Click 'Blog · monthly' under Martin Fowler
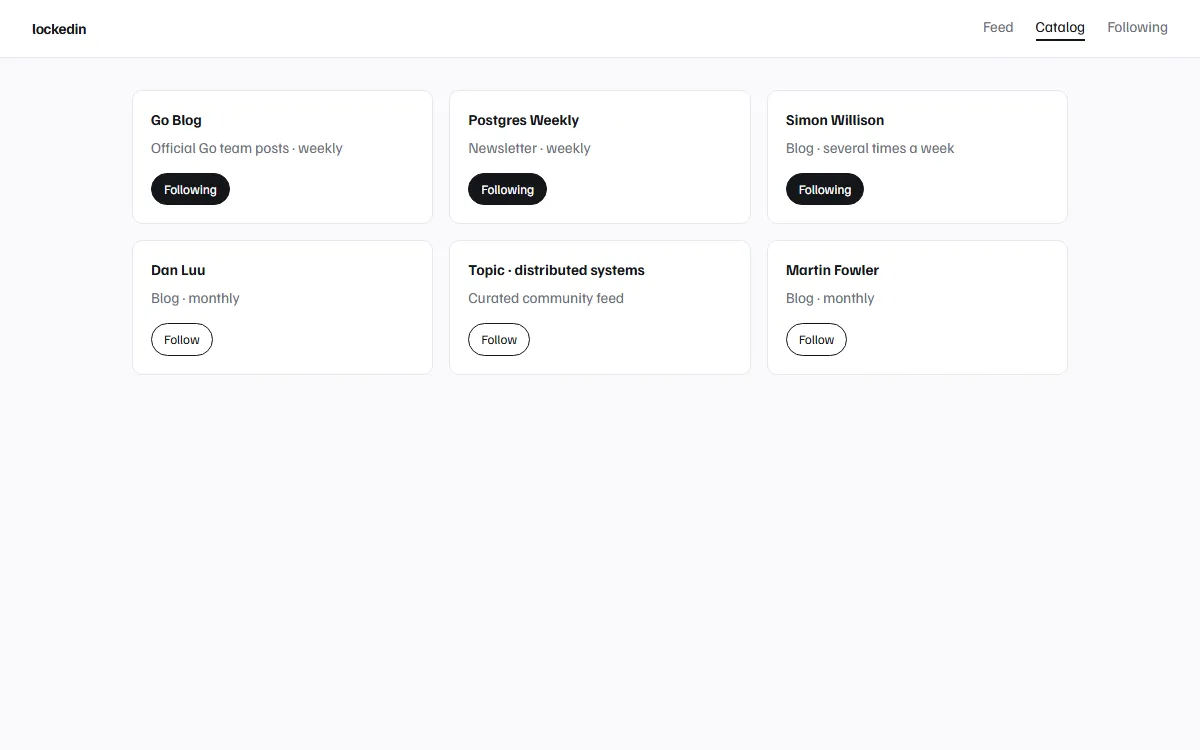 point(830,298)
